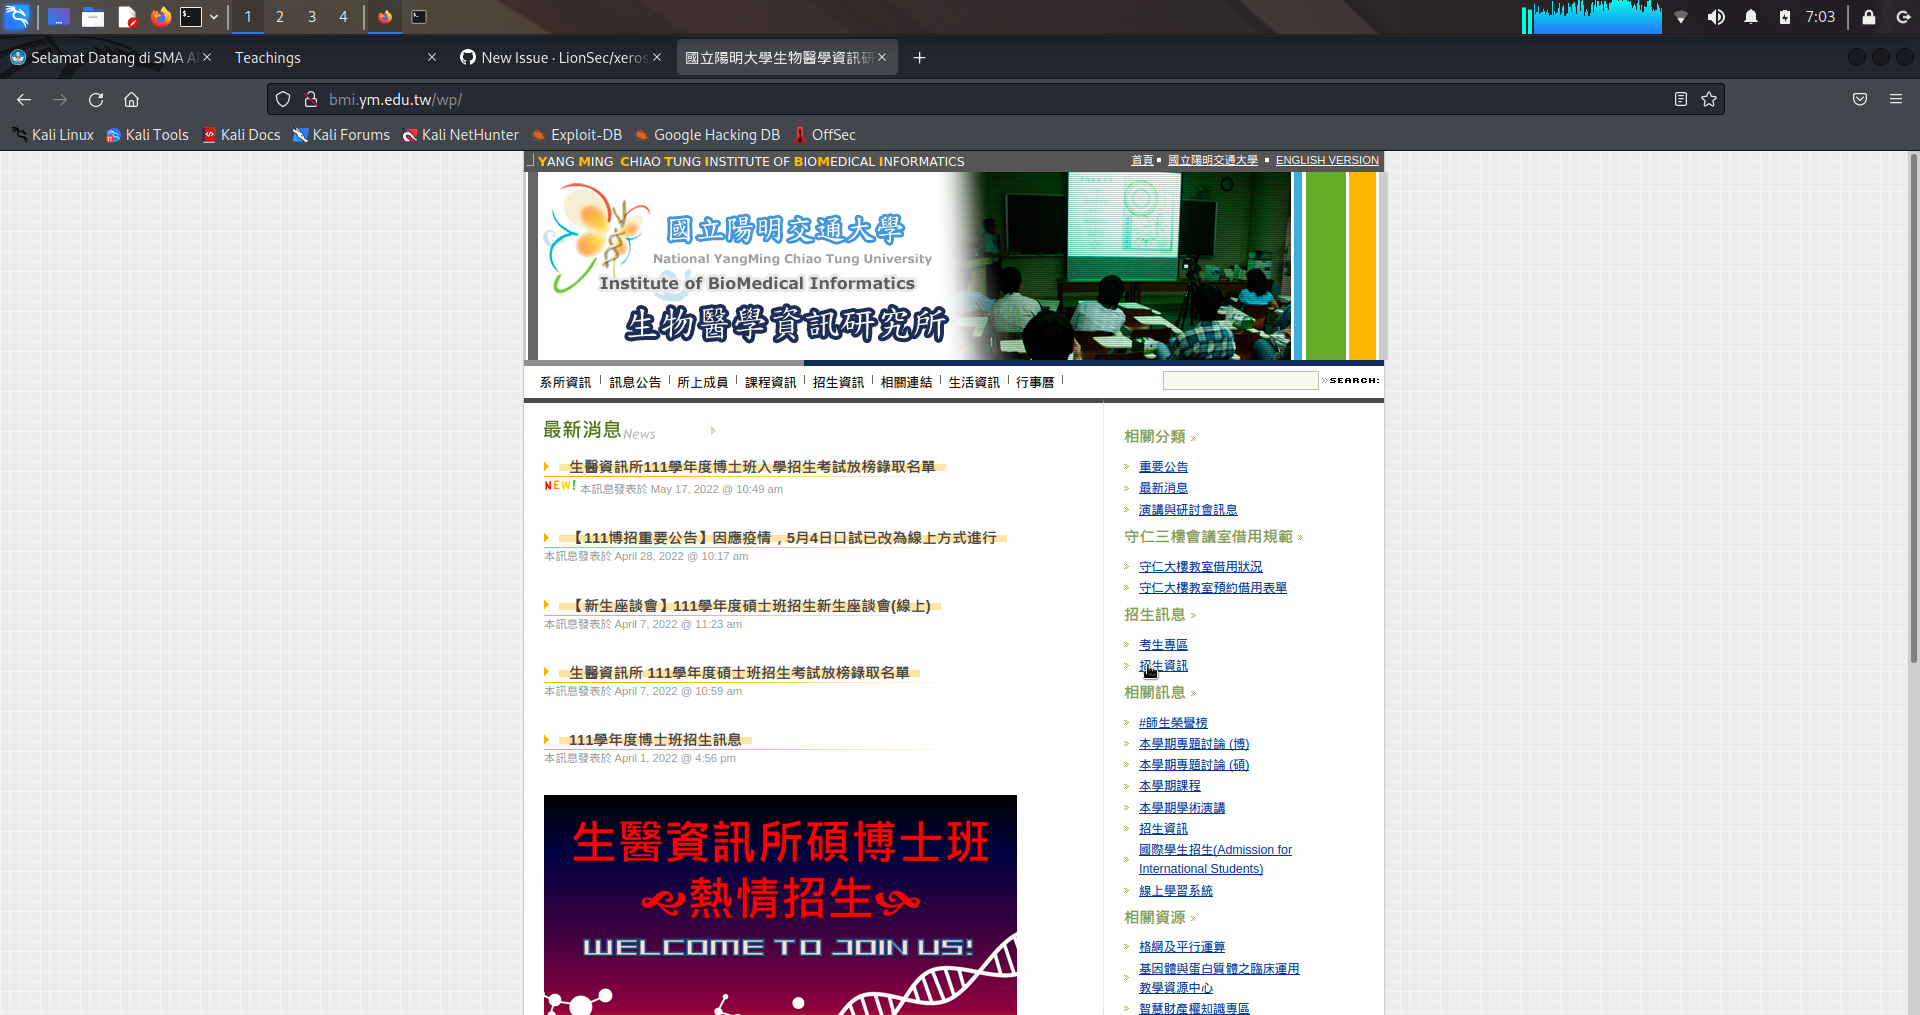Screen dimensions: 1920x1015
Task: Open the 新生座談會 news post
Action: pyautogui.click(x=750, y=606)
